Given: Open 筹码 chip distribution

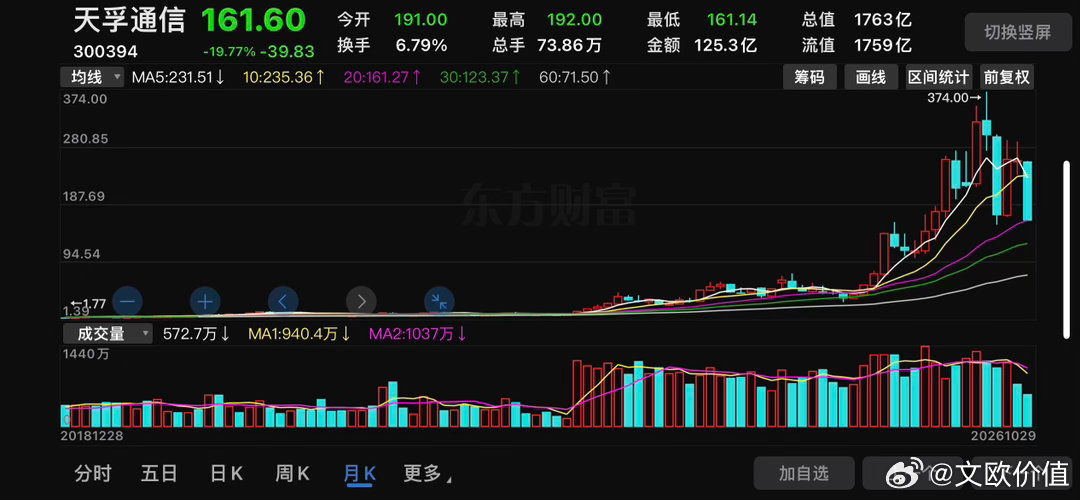Looking at the screenshot, I should [x=809, y=77].
